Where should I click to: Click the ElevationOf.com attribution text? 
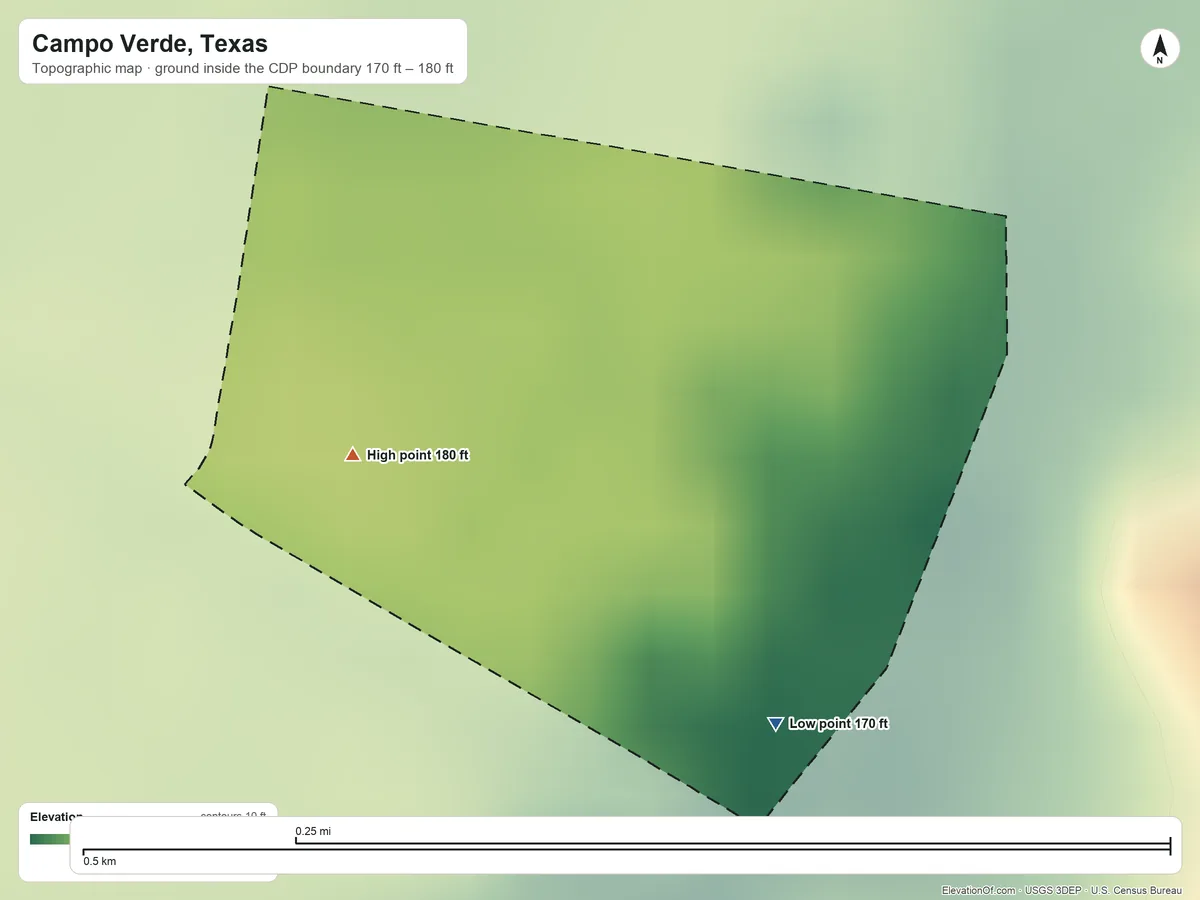1061,890
